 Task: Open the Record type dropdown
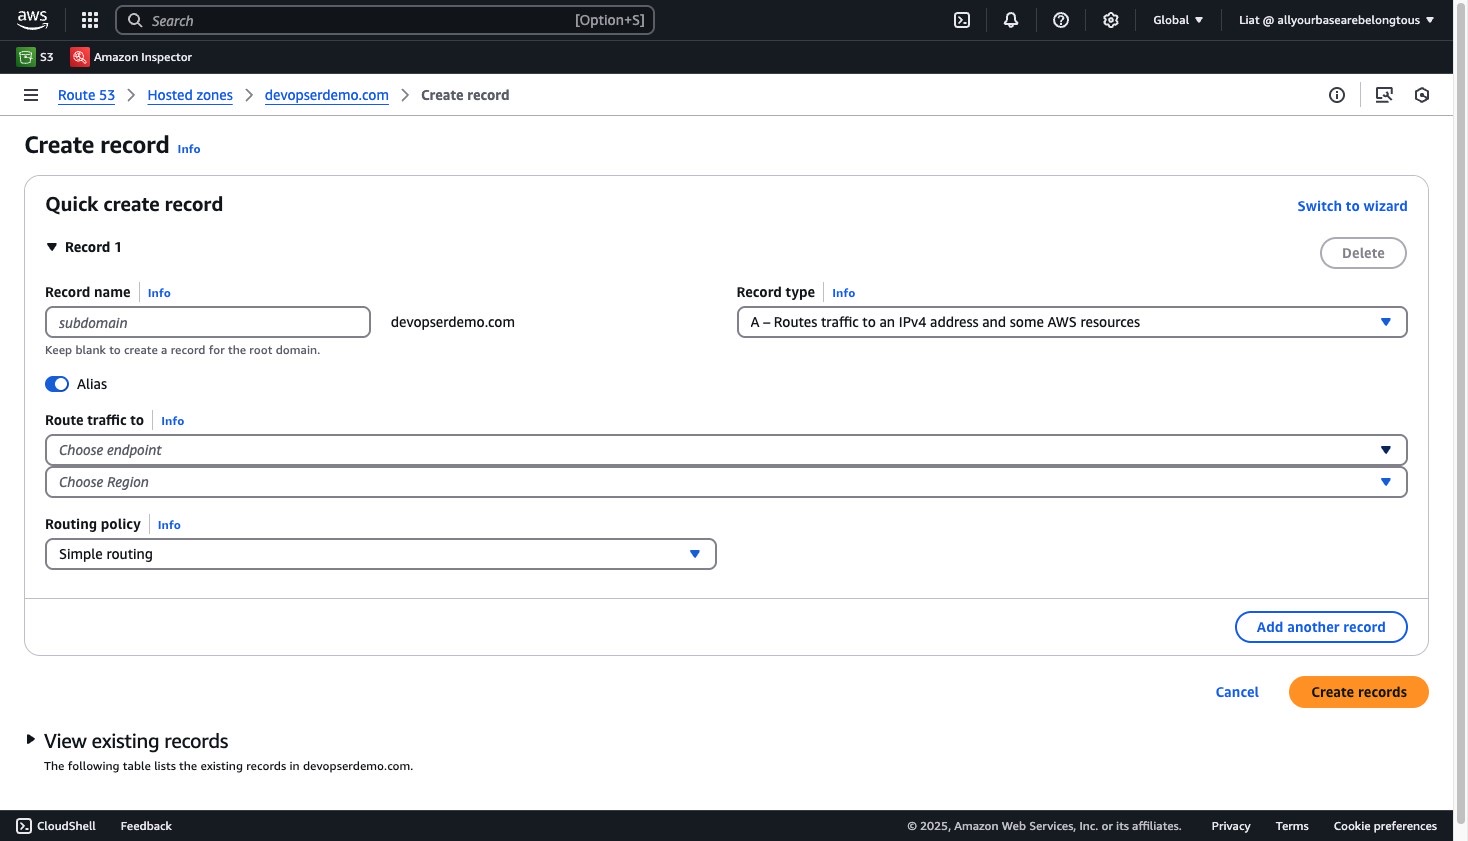(1072, 322)
